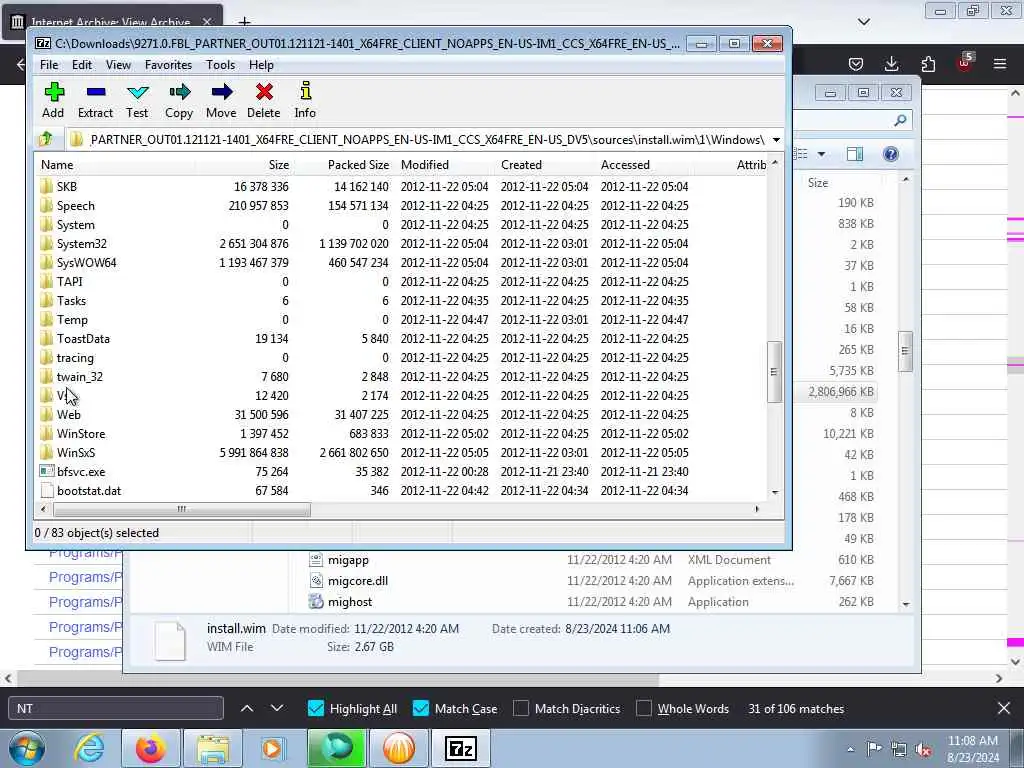Open Windows Media Player taskbar icon
The height and width of the screenshot is (768, 1024).
tap(272, 748)
